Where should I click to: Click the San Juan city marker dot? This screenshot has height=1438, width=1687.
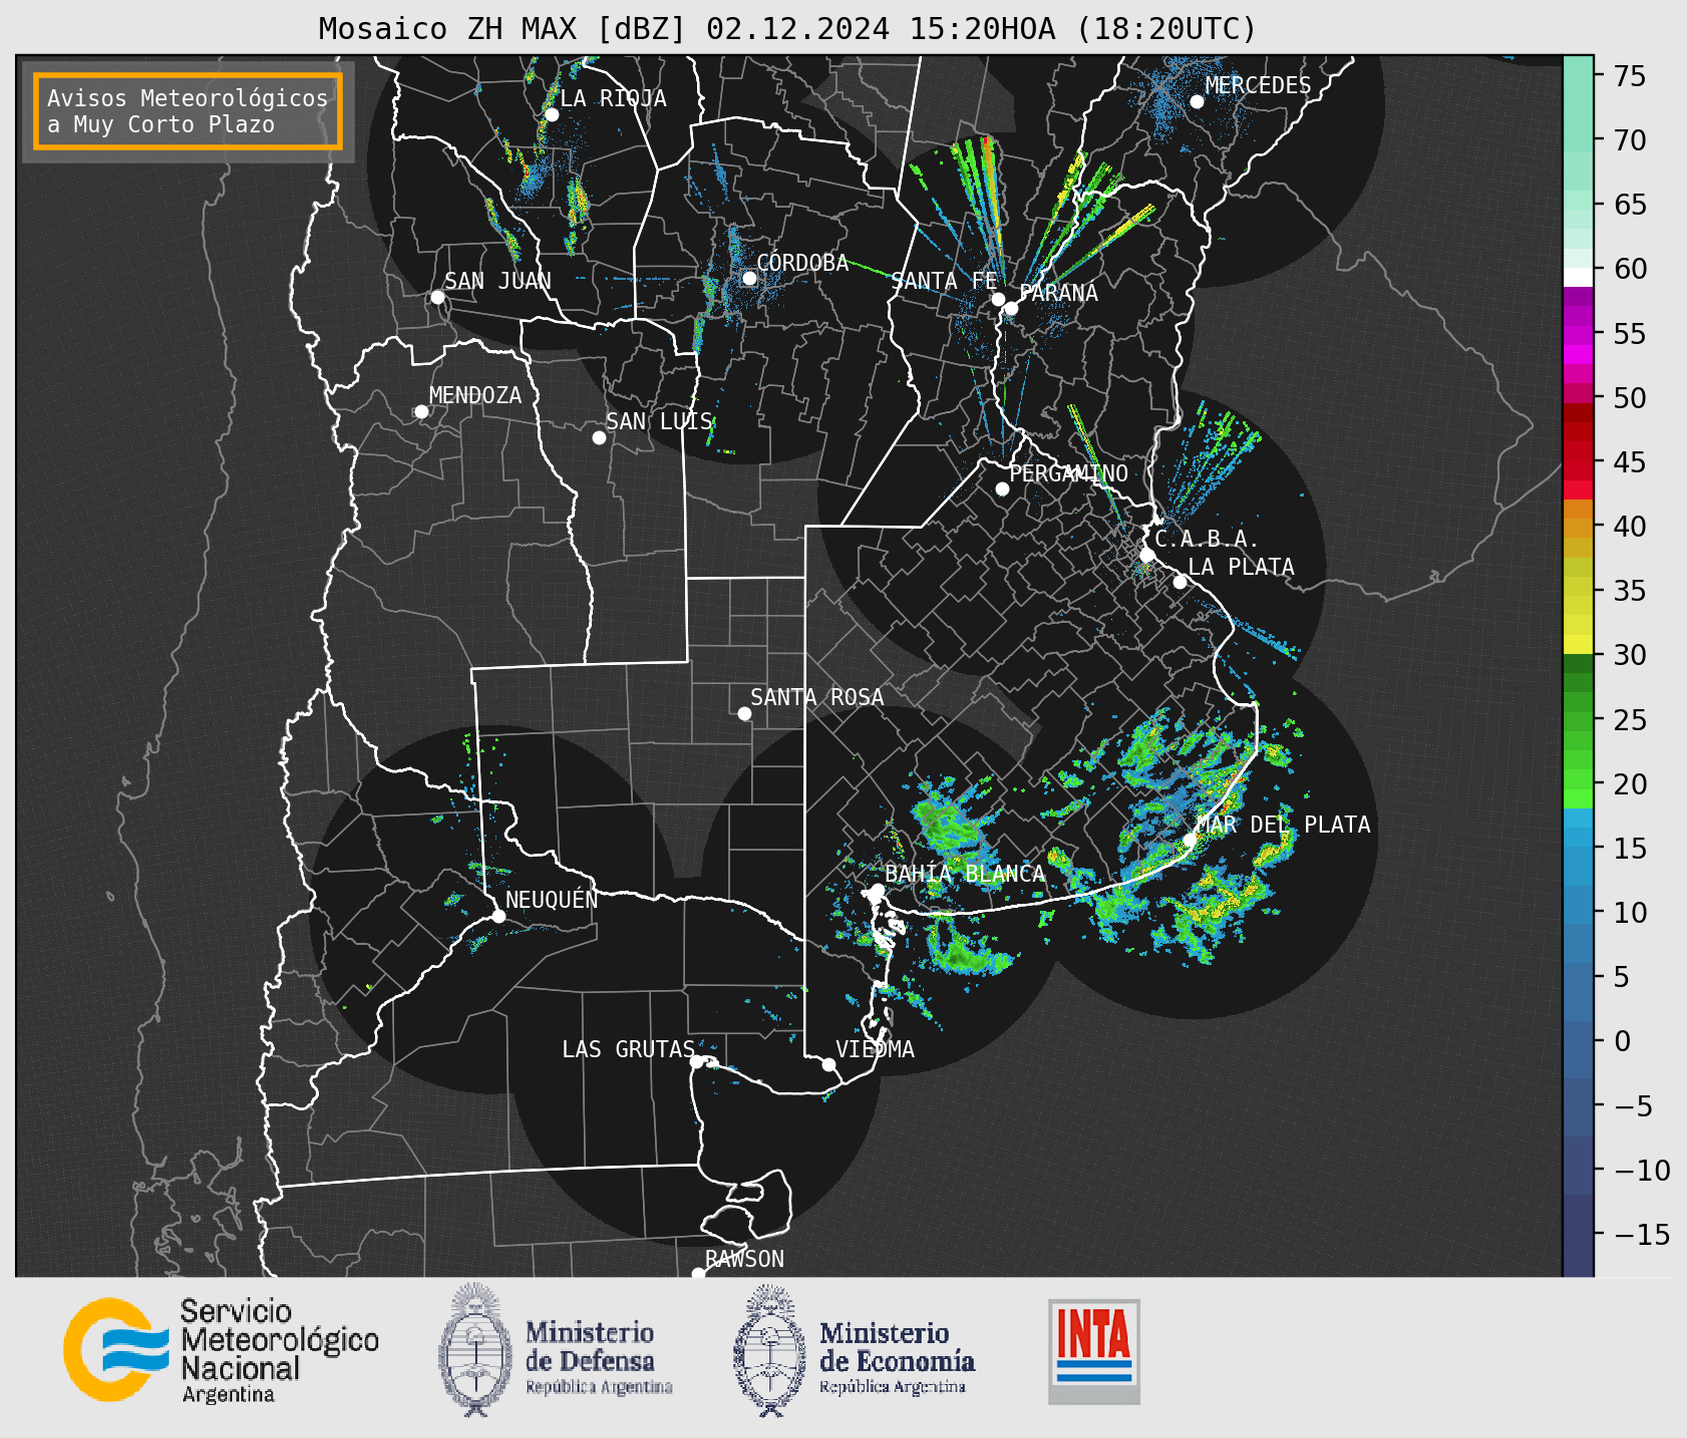(x=437, y=297)
